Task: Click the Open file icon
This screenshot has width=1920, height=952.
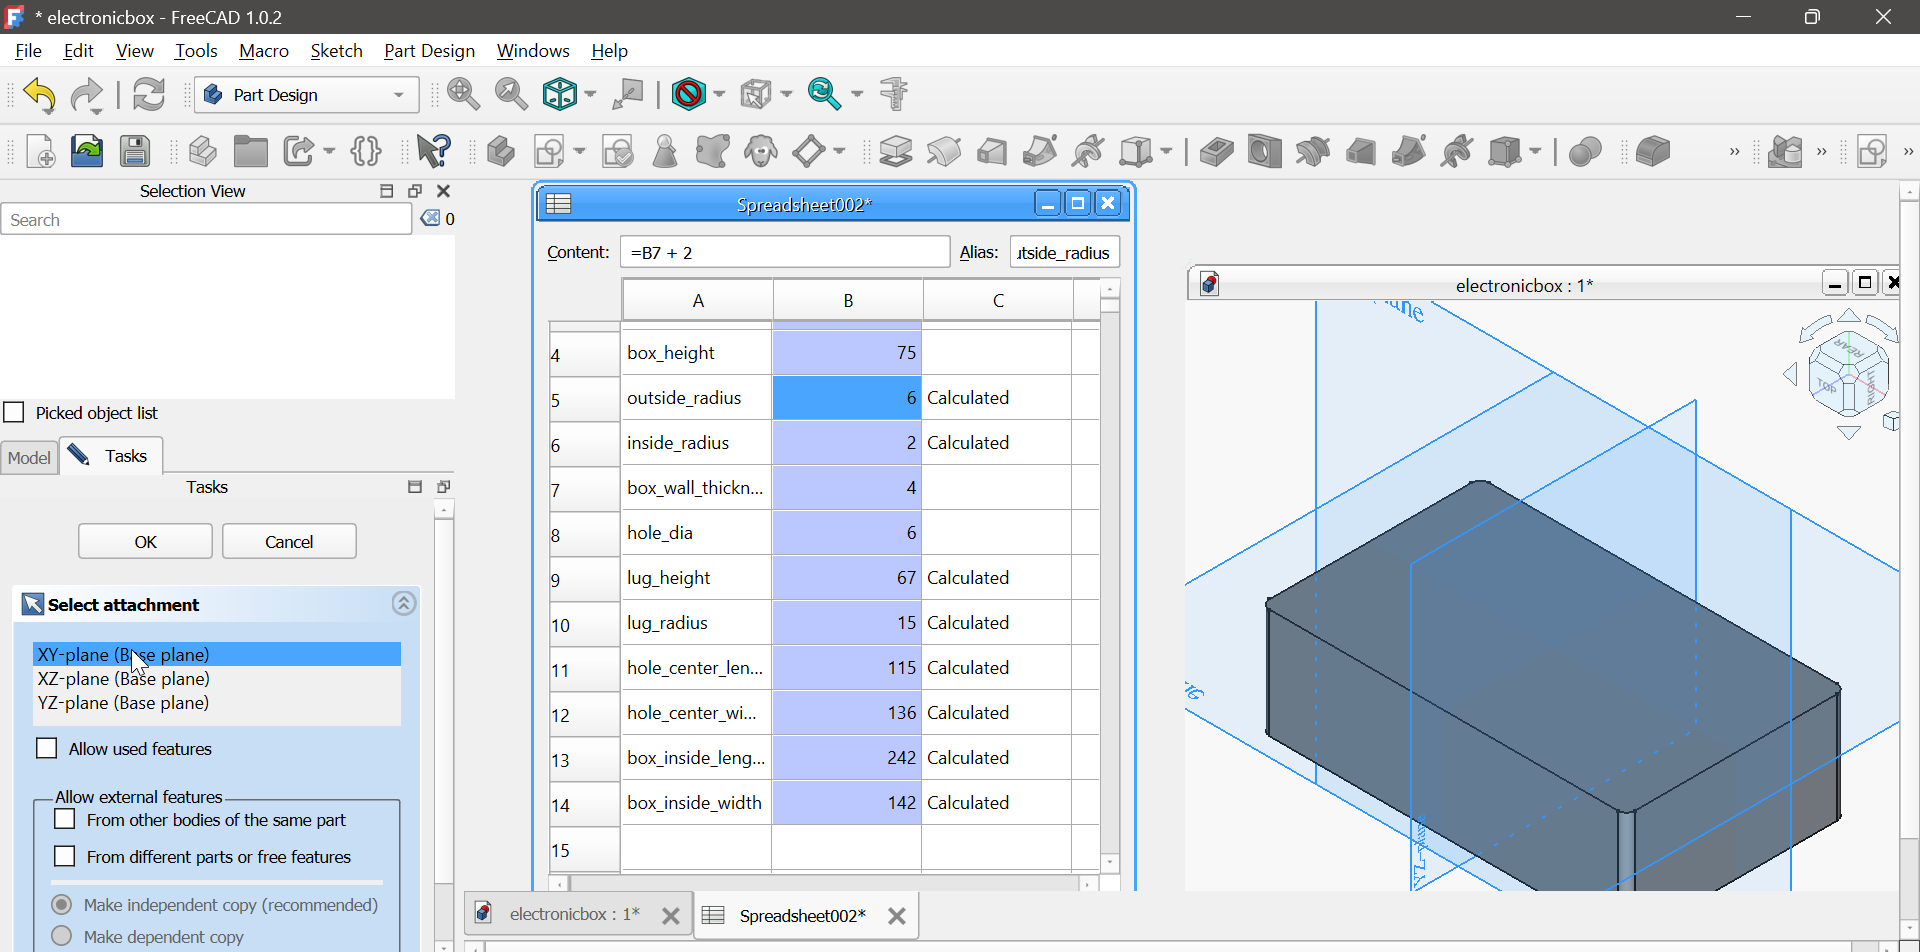Action: [87, 151]
